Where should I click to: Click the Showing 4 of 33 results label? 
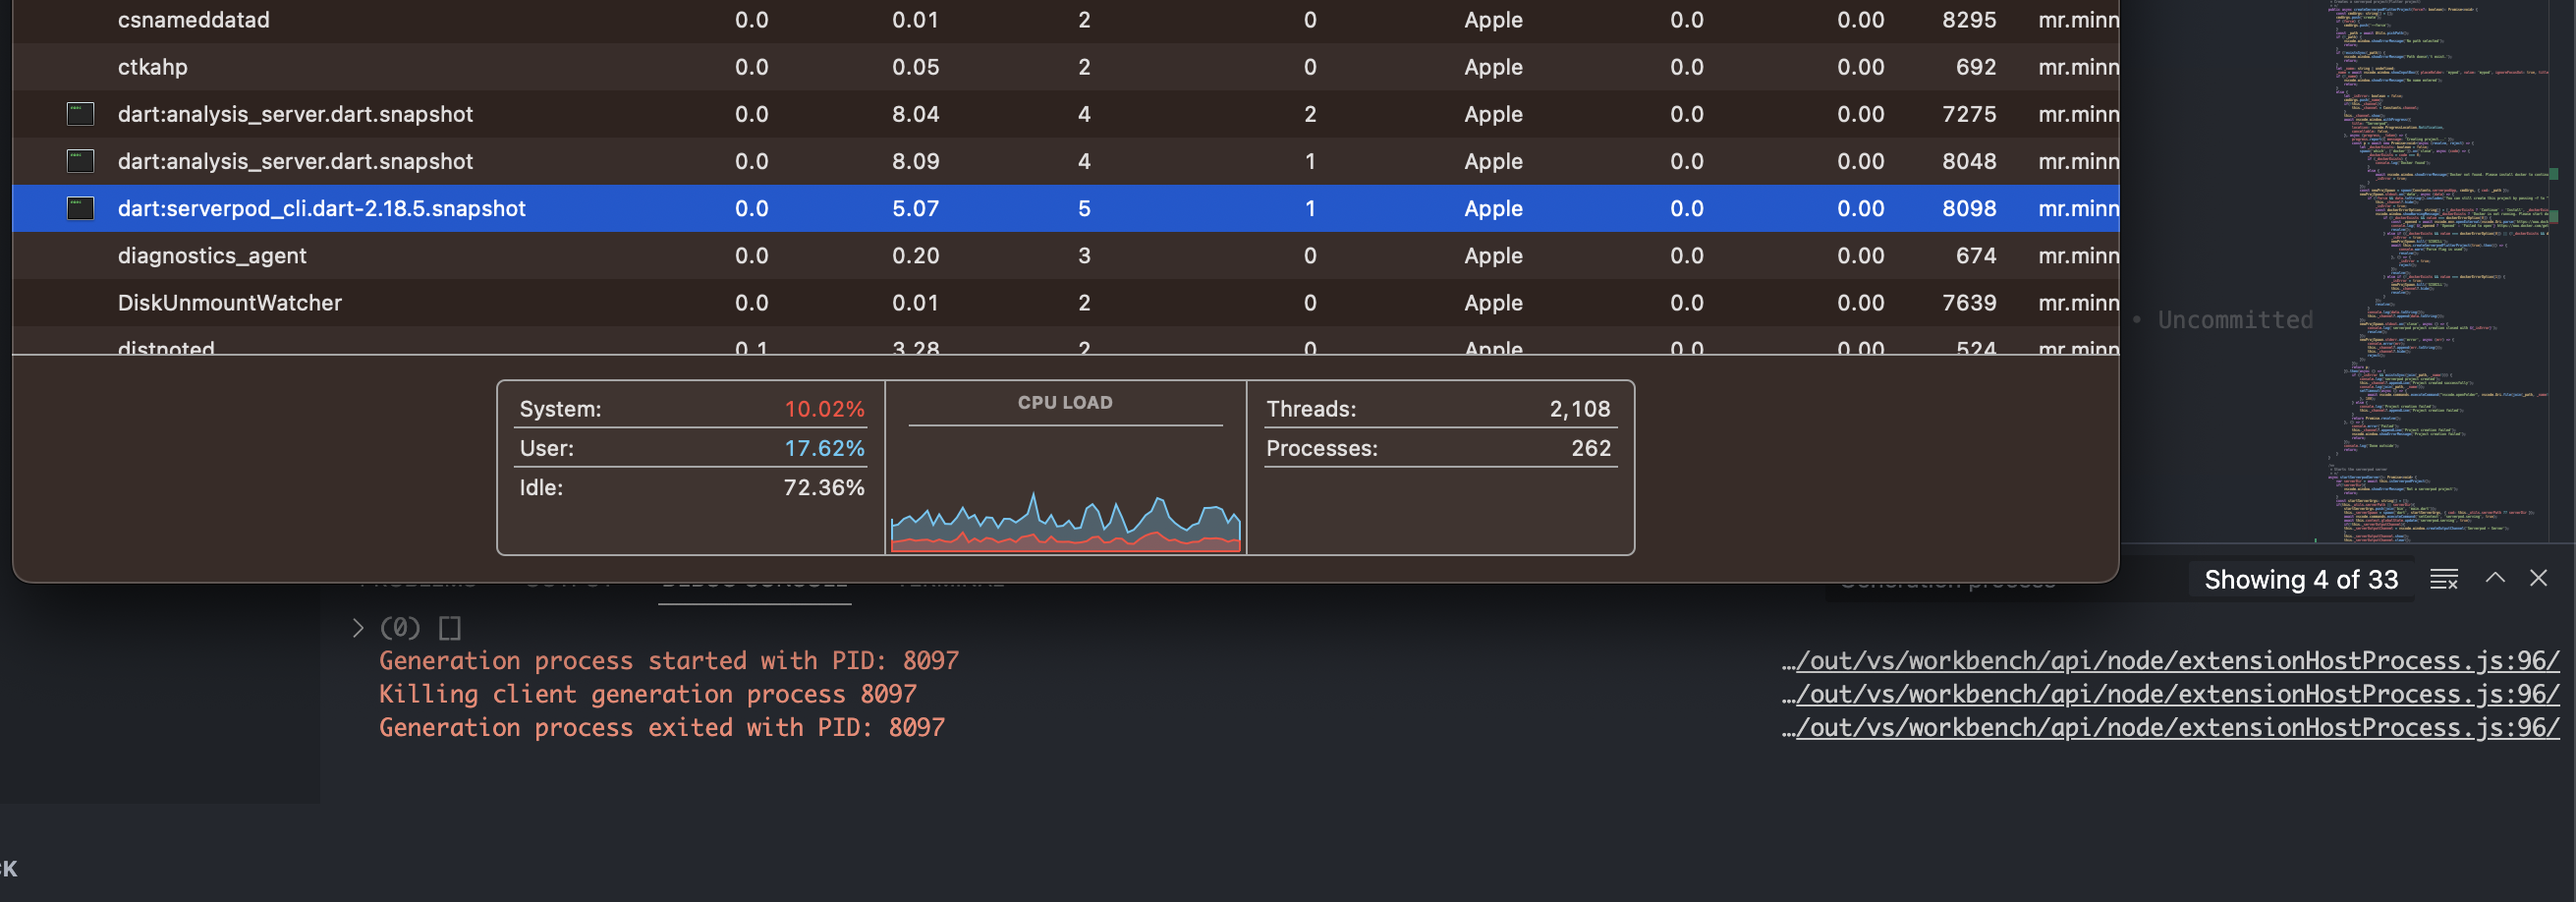click(x=2301, y=579)
